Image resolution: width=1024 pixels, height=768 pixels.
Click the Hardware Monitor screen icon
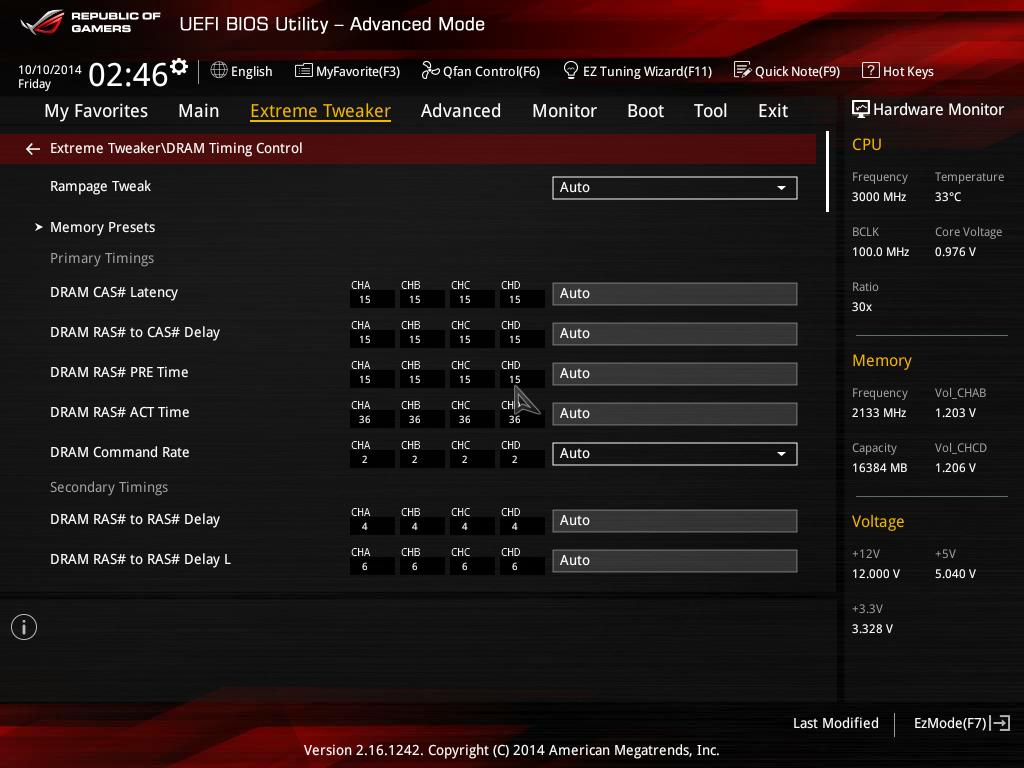click(x=861, y=109)
